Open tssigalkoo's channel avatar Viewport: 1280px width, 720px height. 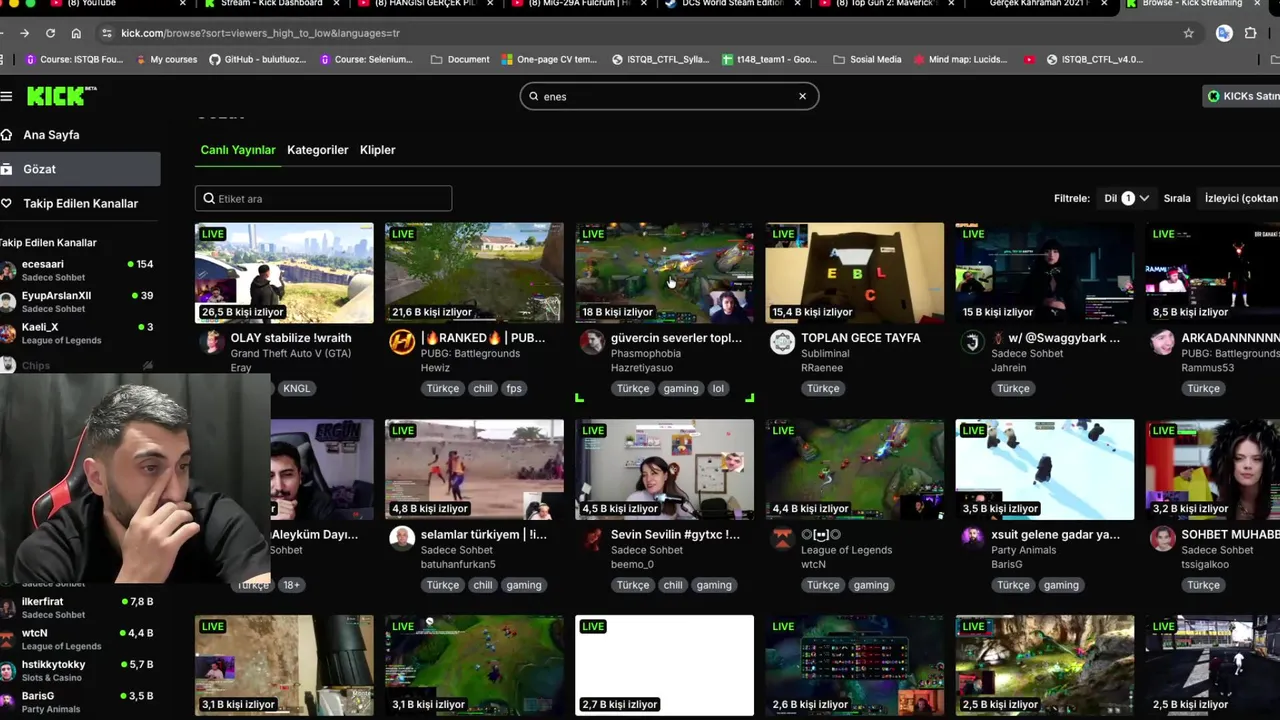click(x=1162, y=539)
